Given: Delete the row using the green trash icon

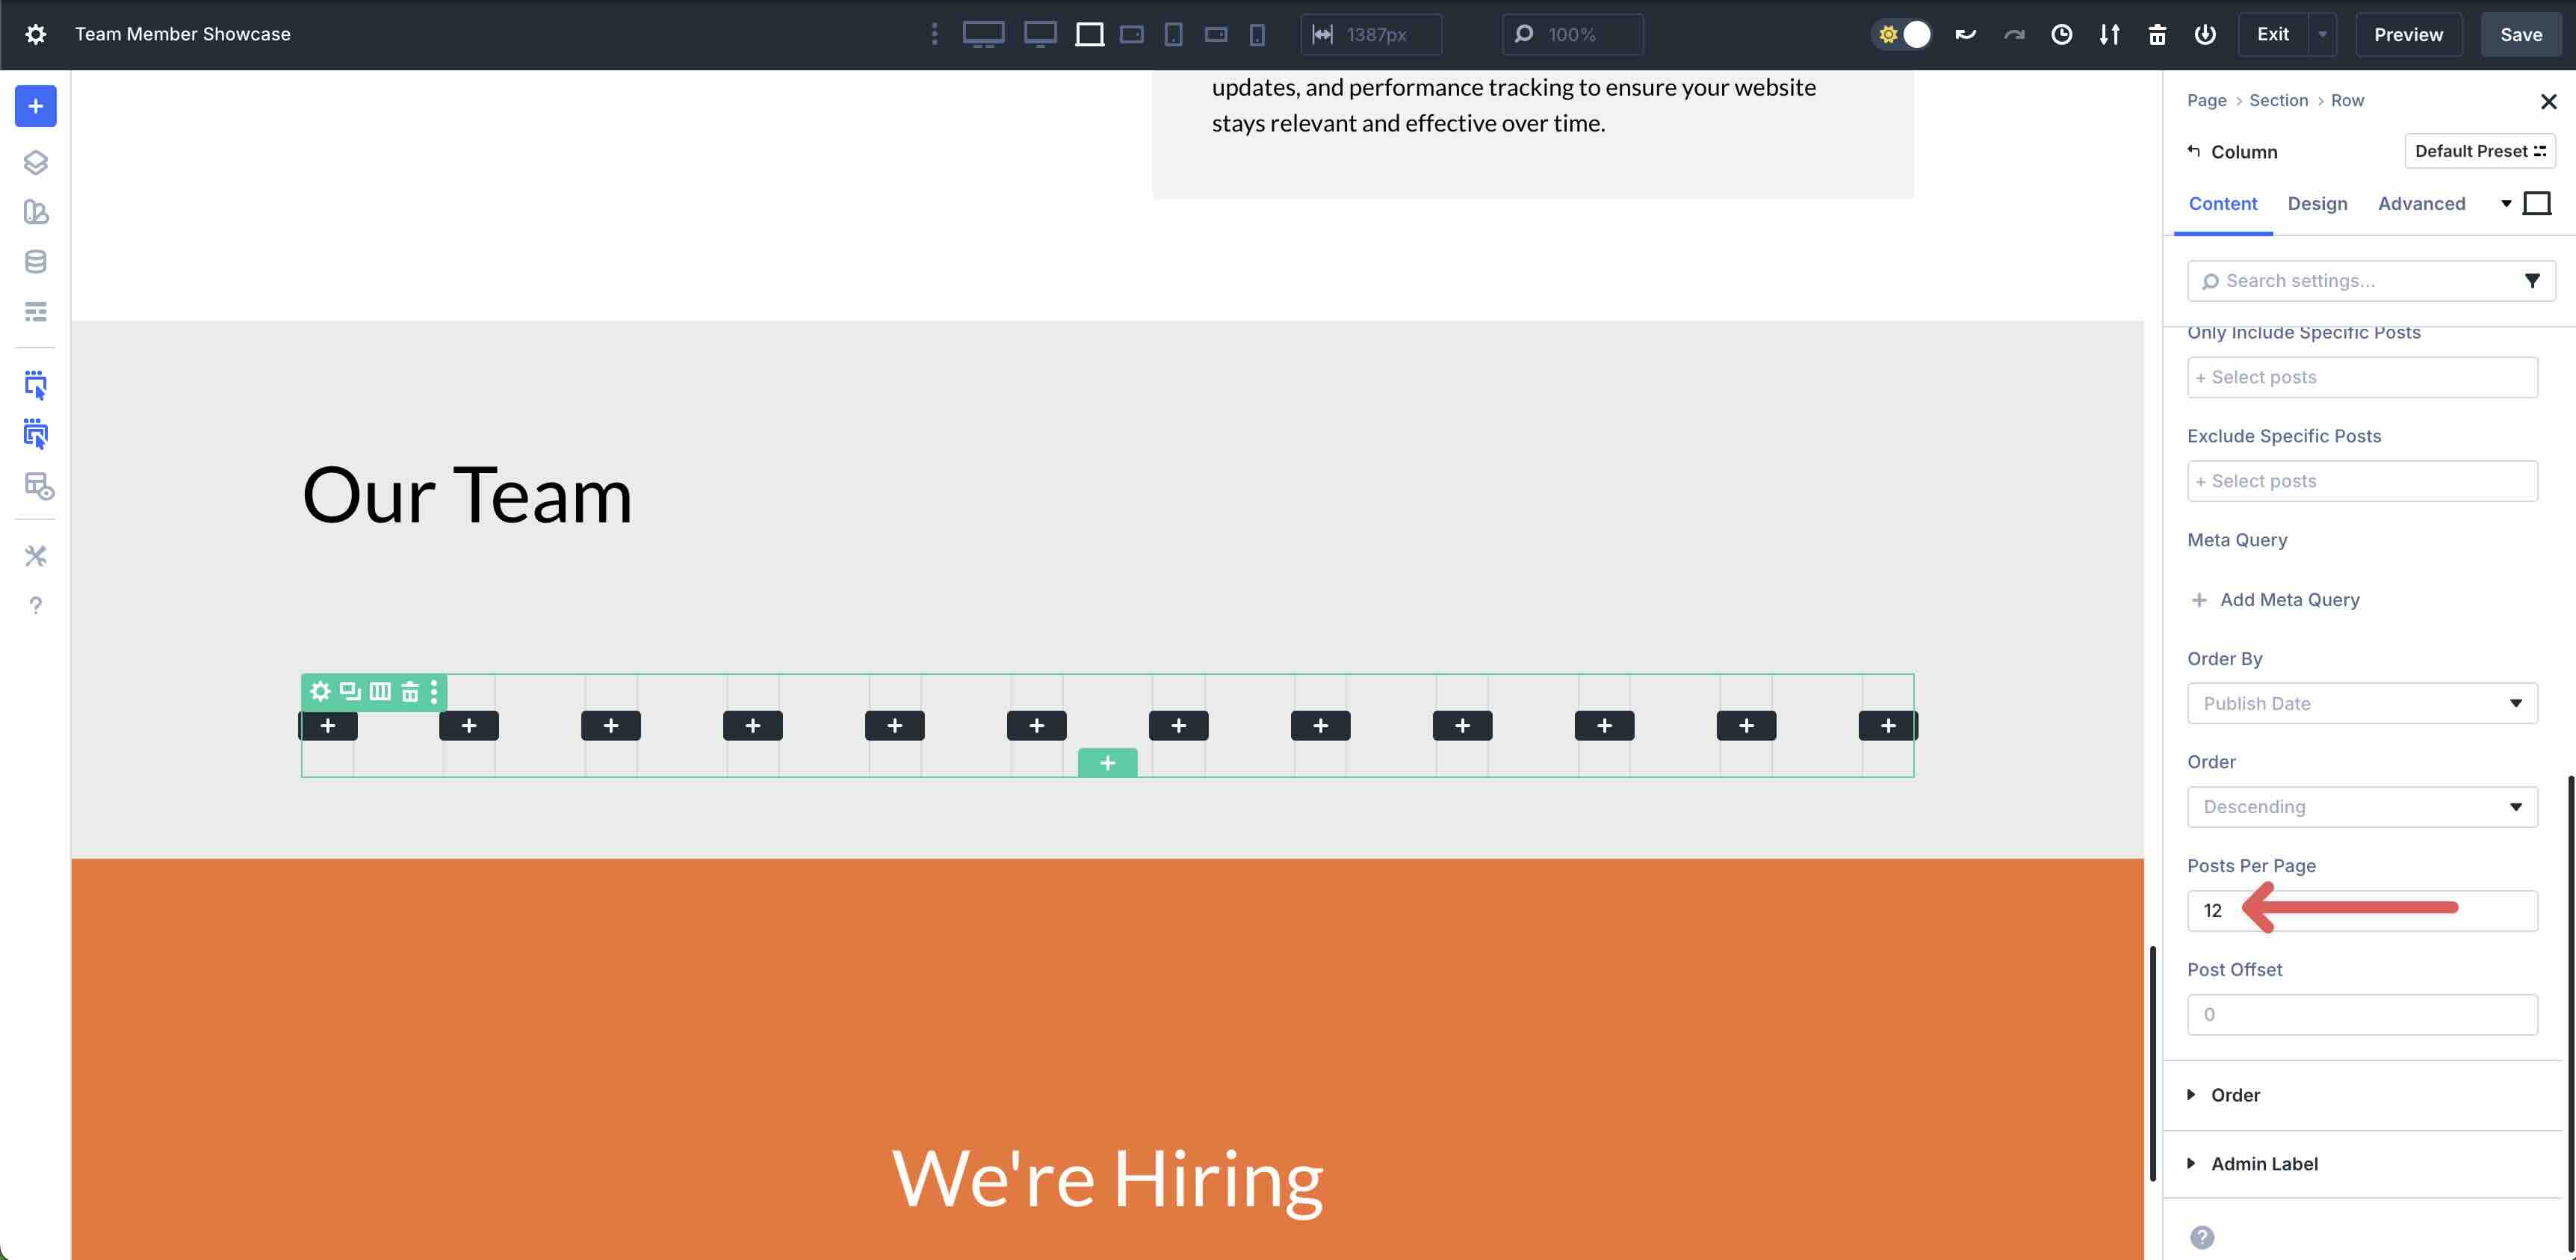Looking at the screenshot, I should 410,691.
